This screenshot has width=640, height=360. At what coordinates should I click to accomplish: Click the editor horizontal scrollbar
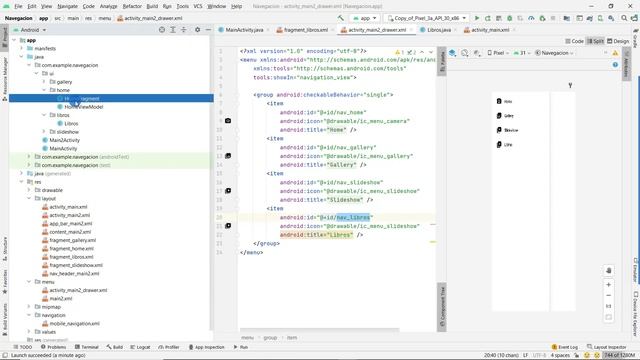[x=319, y=329]
